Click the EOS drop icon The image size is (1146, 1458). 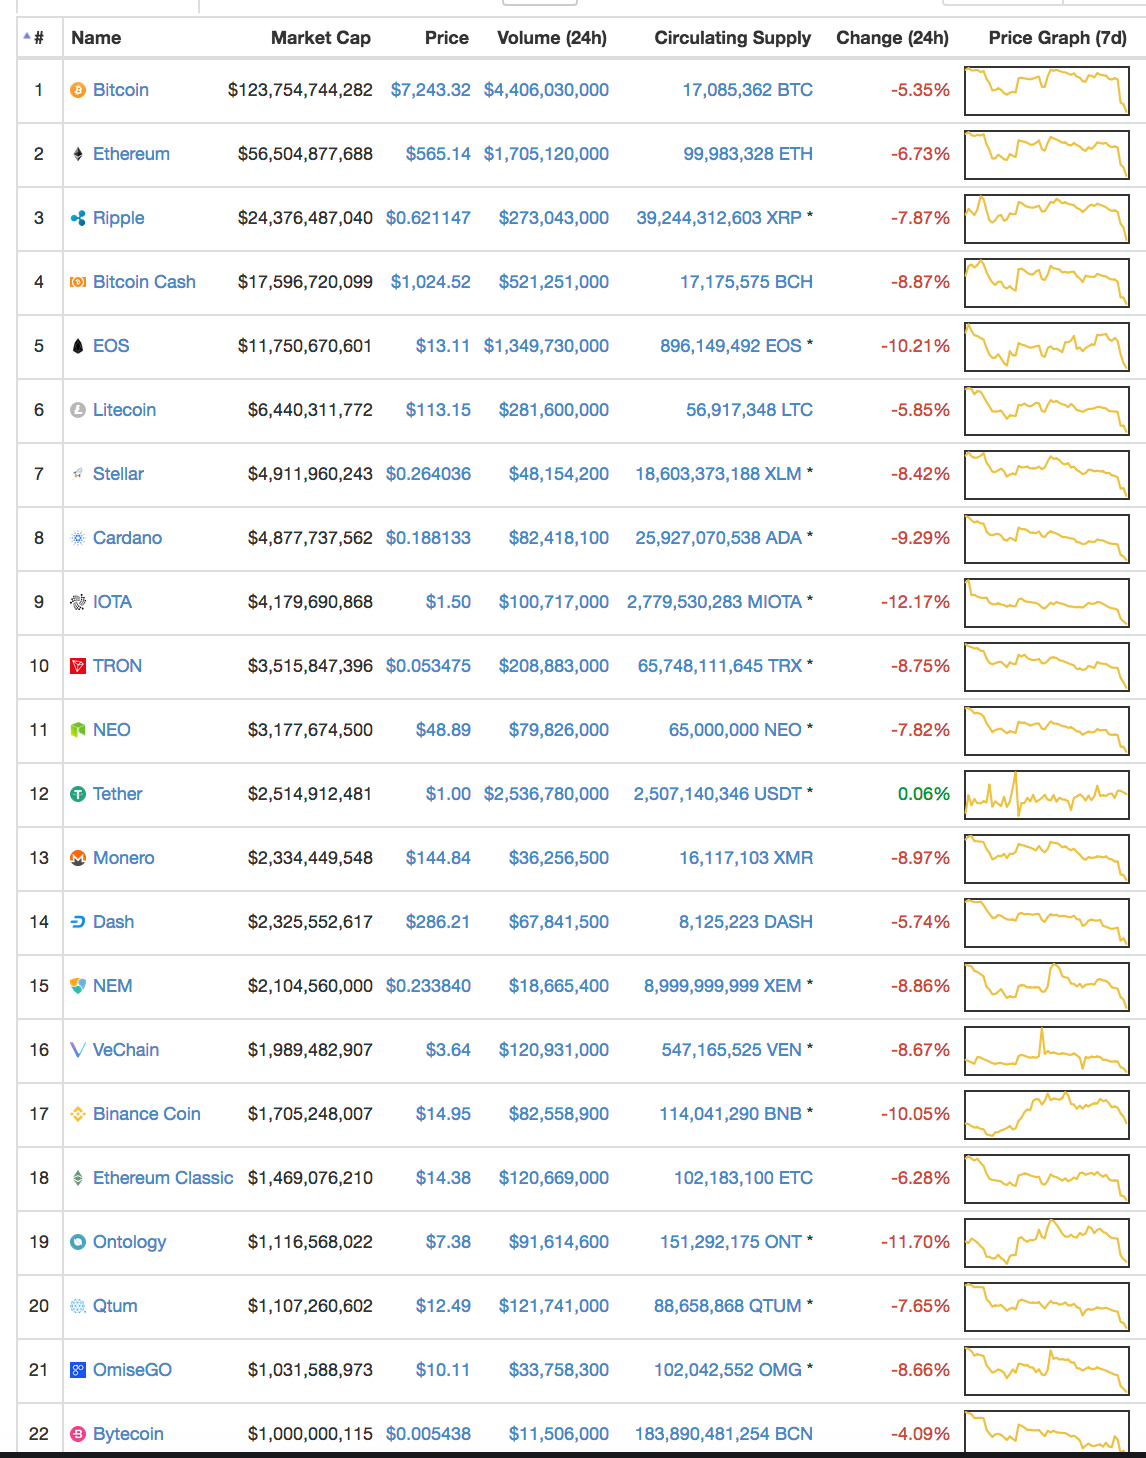point(78,346)
